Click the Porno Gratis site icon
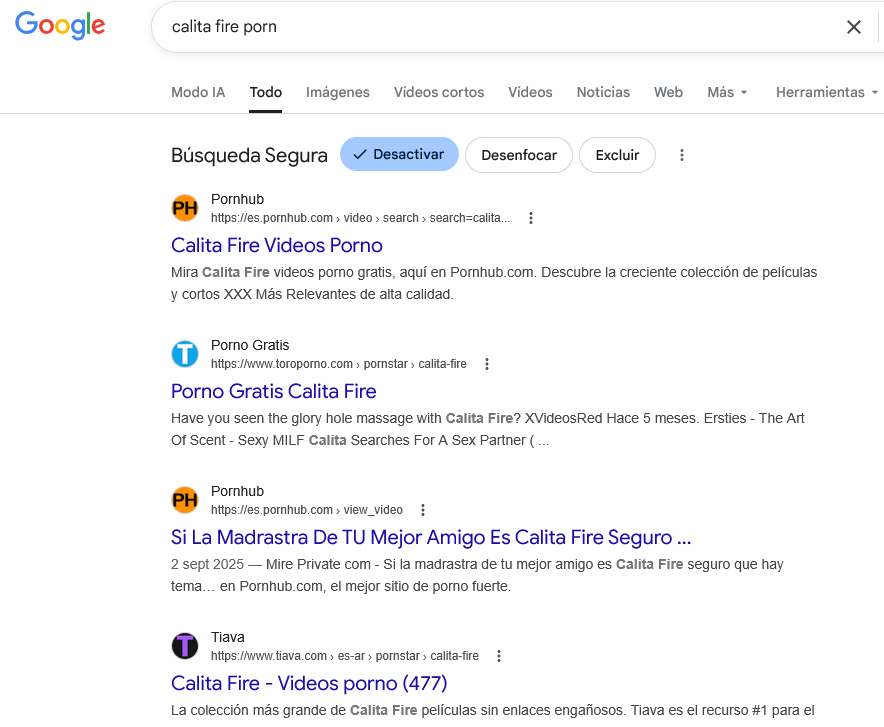The width and height of the screenshot is (884, 727). coord(184,353)
